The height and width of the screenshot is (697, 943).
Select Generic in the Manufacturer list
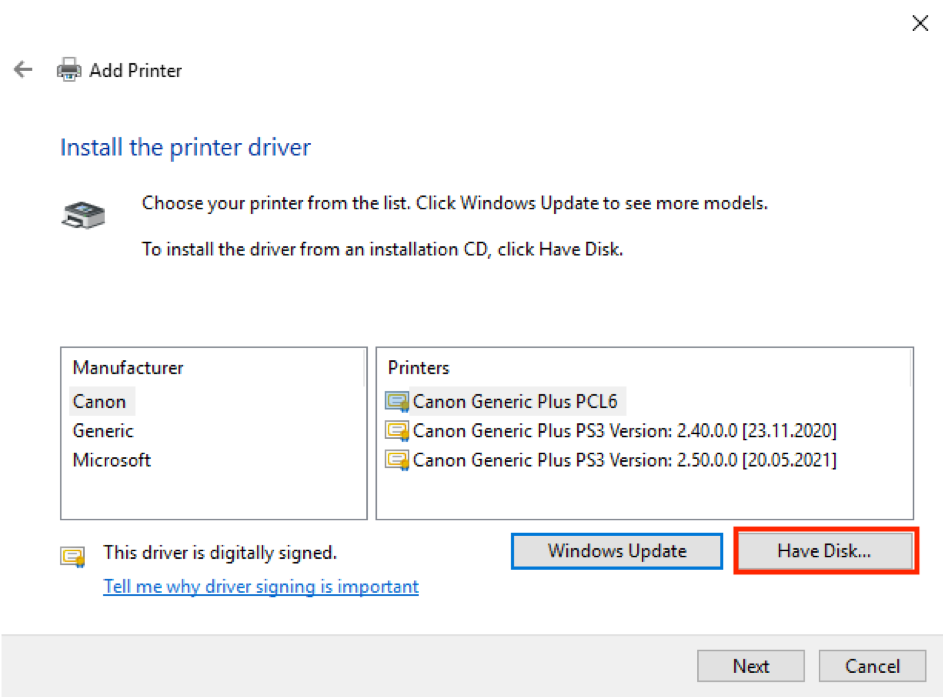click(x=103, y=431)
